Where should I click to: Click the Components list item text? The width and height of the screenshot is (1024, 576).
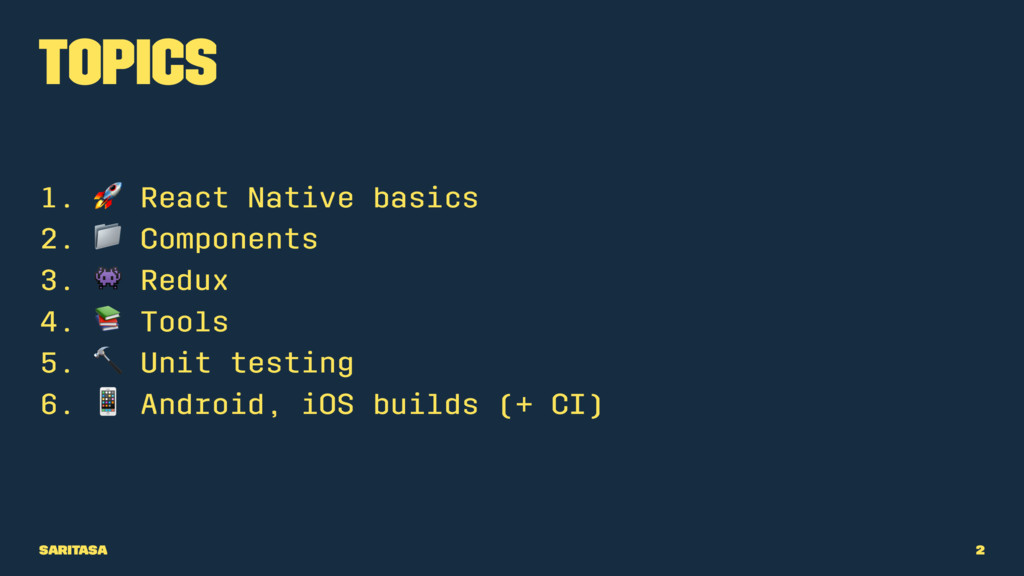tap(229, 239)
